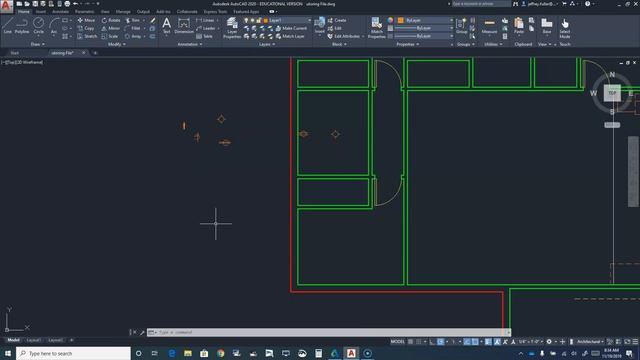Click the Group tool
Viewport: 640px width, 360px height.
point(461,26)
